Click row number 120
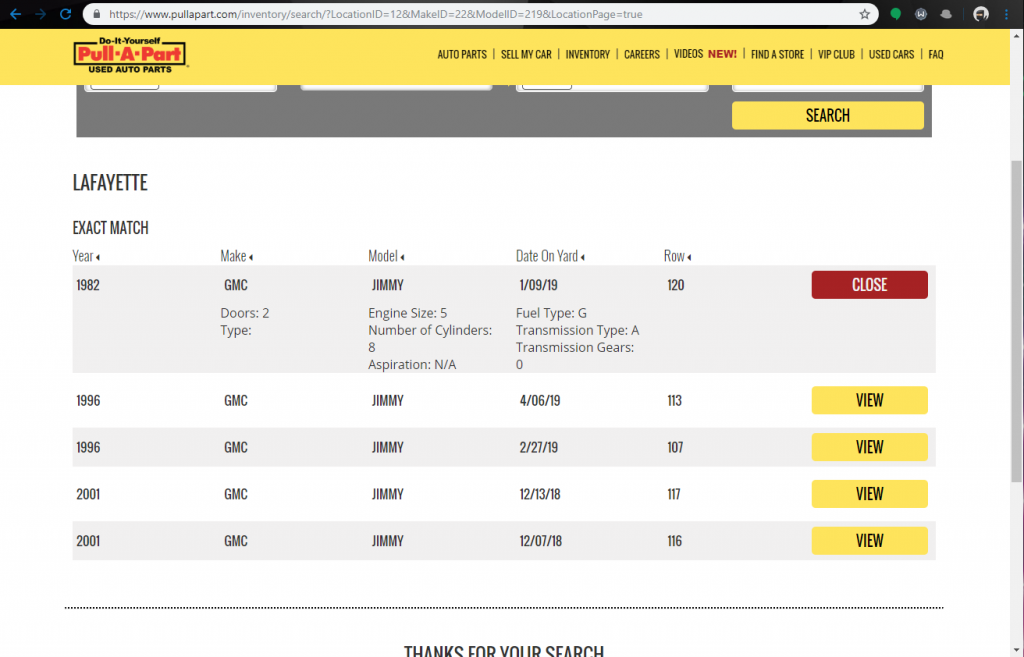The height and width of the screenshot is (657, 1024). point(675,285)
